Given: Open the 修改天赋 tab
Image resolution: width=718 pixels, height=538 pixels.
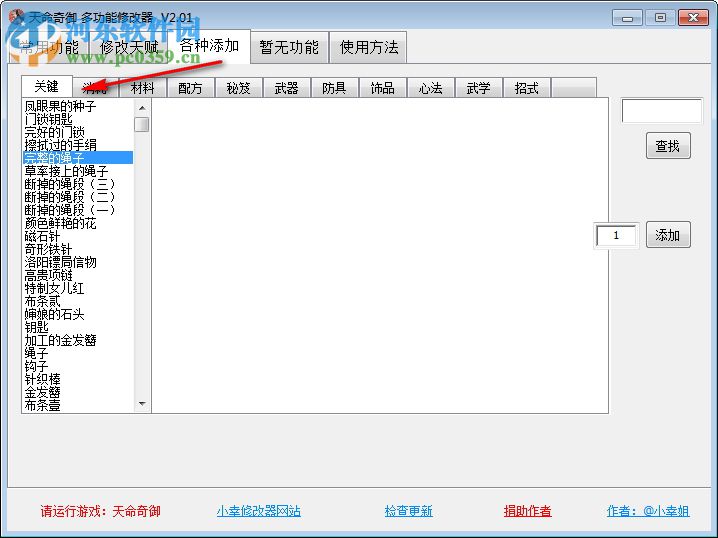Looking at the screenshot, I should [x=129, y=47].
